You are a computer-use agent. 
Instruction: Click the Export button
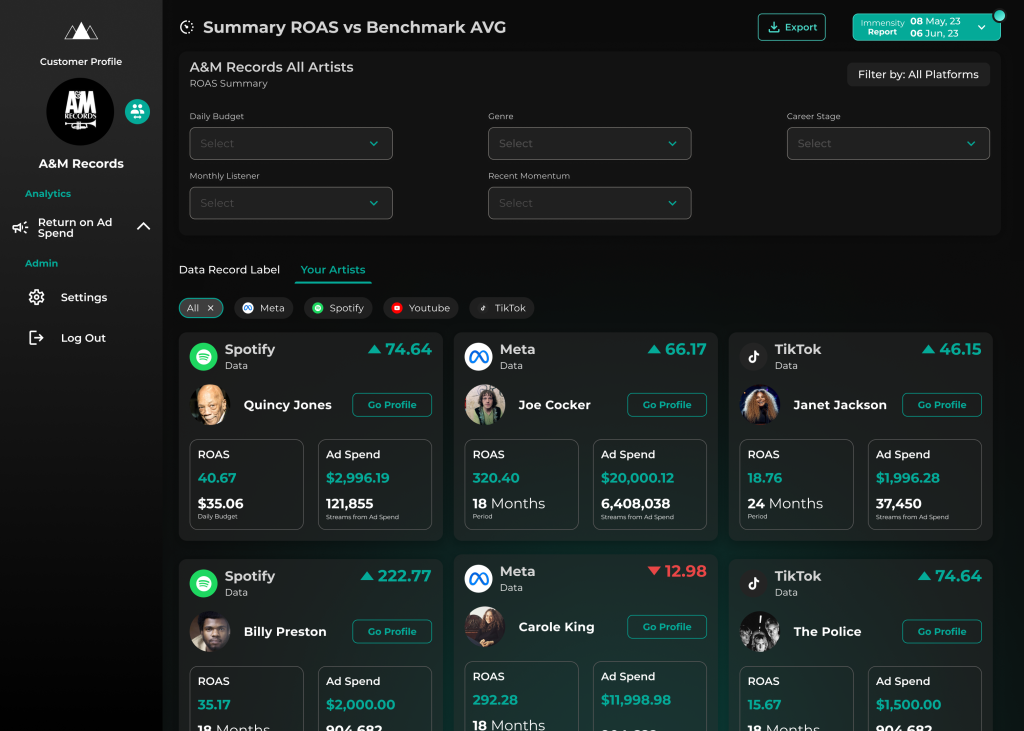[x=792, y=27]
